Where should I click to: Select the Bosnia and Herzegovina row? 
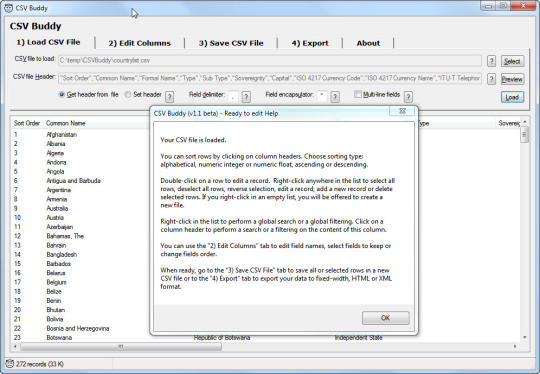click(x=78, y=329)
